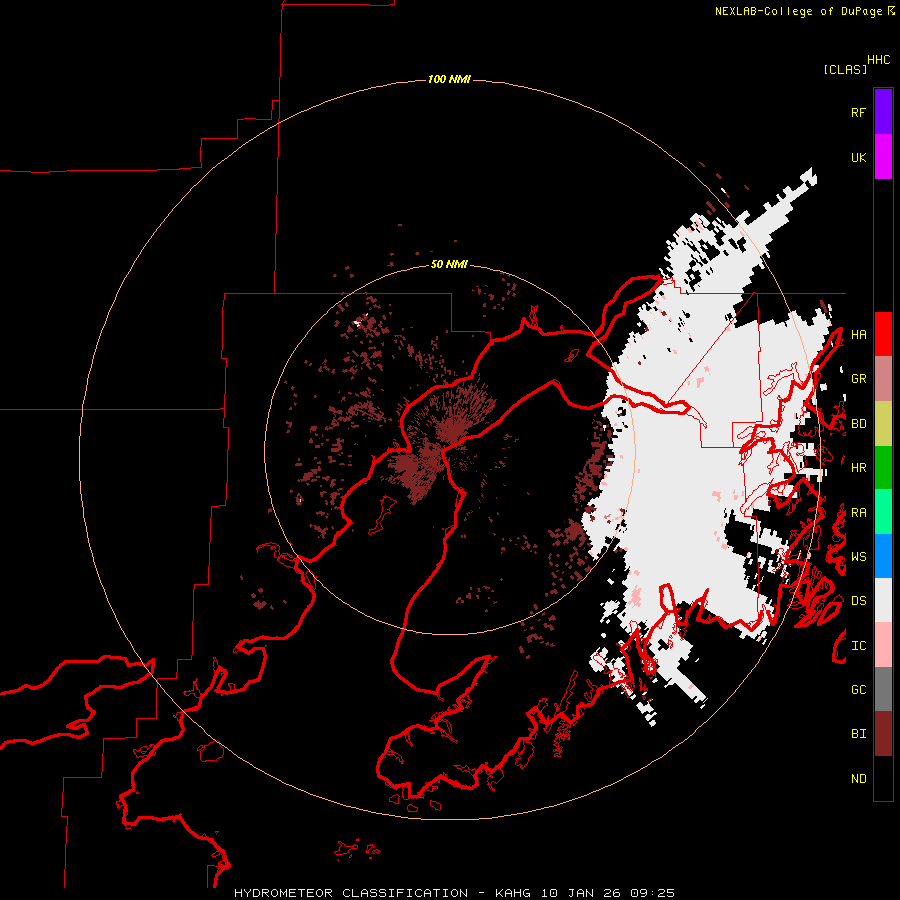
Task: Click the 50 NMI range ring label
Action: [x=449, y=264]
